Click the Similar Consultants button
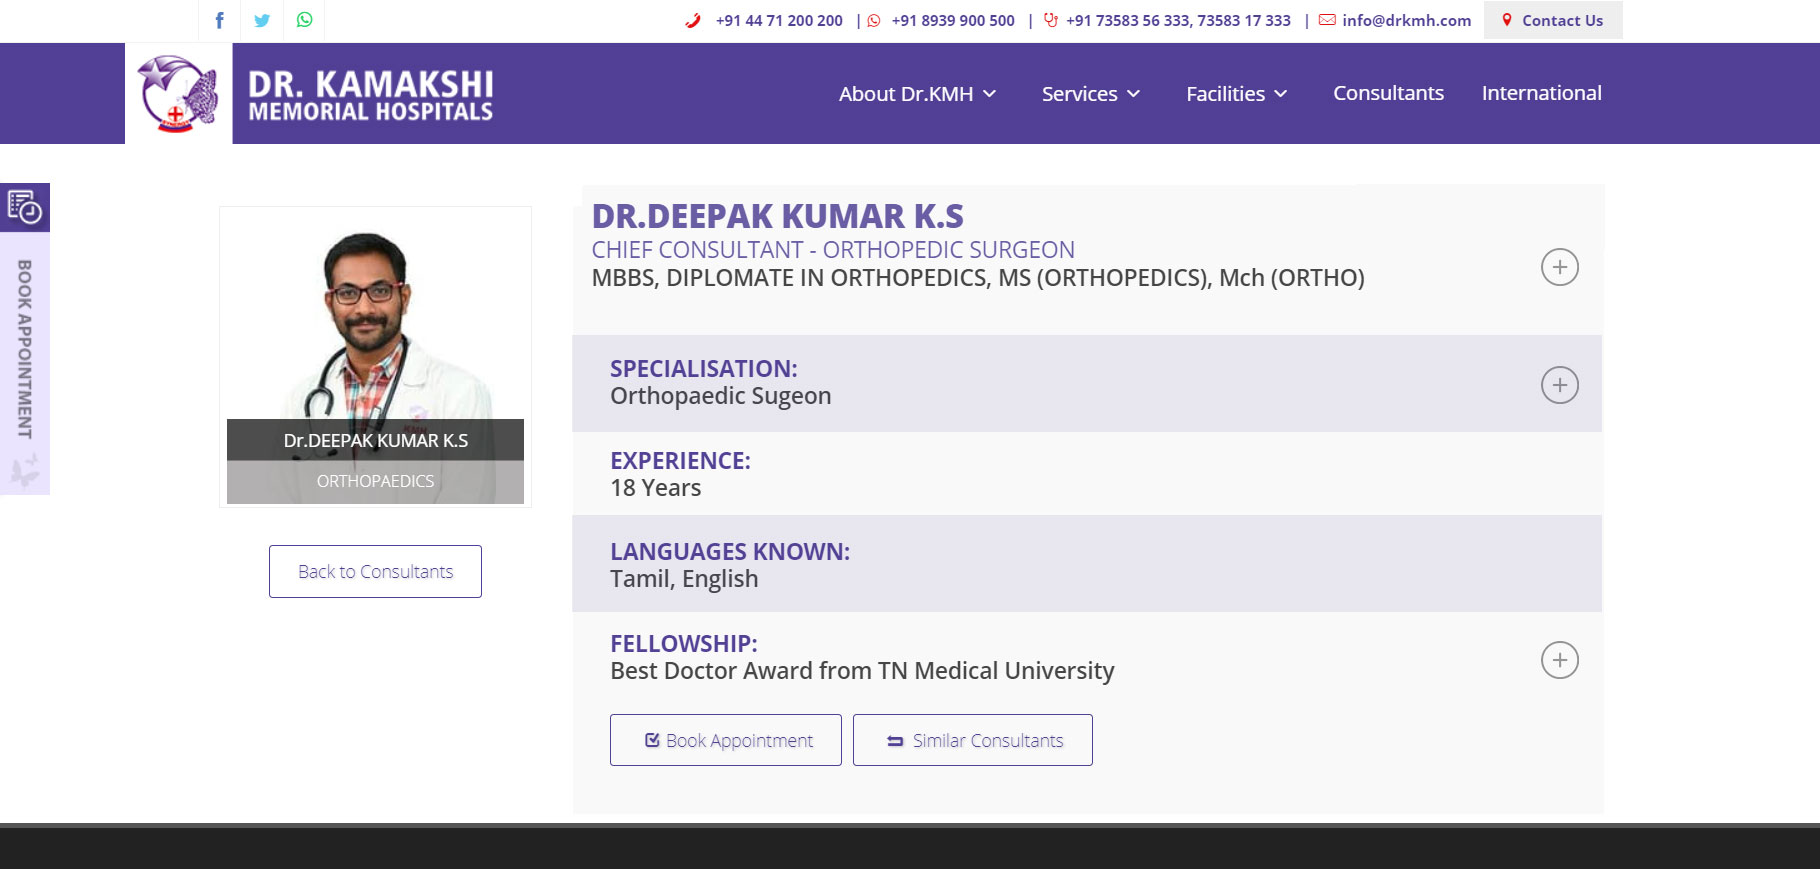This screenshot has height=869, width=1820. point(973,740)
